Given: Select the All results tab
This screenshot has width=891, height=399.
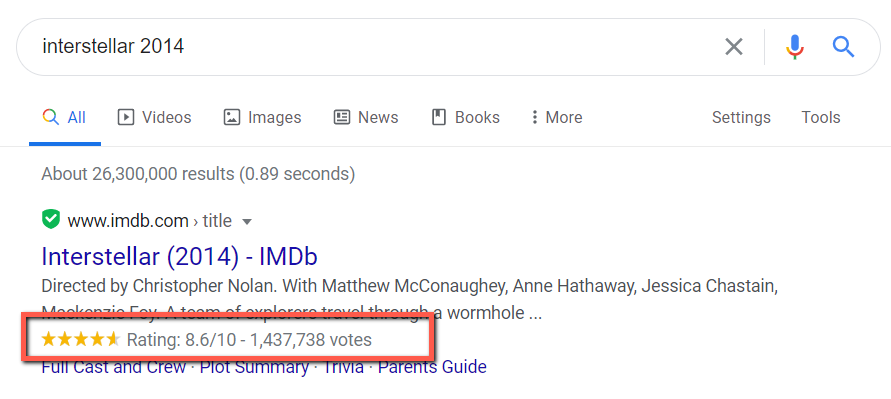Looking at the screenshot, I should point(65,118).
